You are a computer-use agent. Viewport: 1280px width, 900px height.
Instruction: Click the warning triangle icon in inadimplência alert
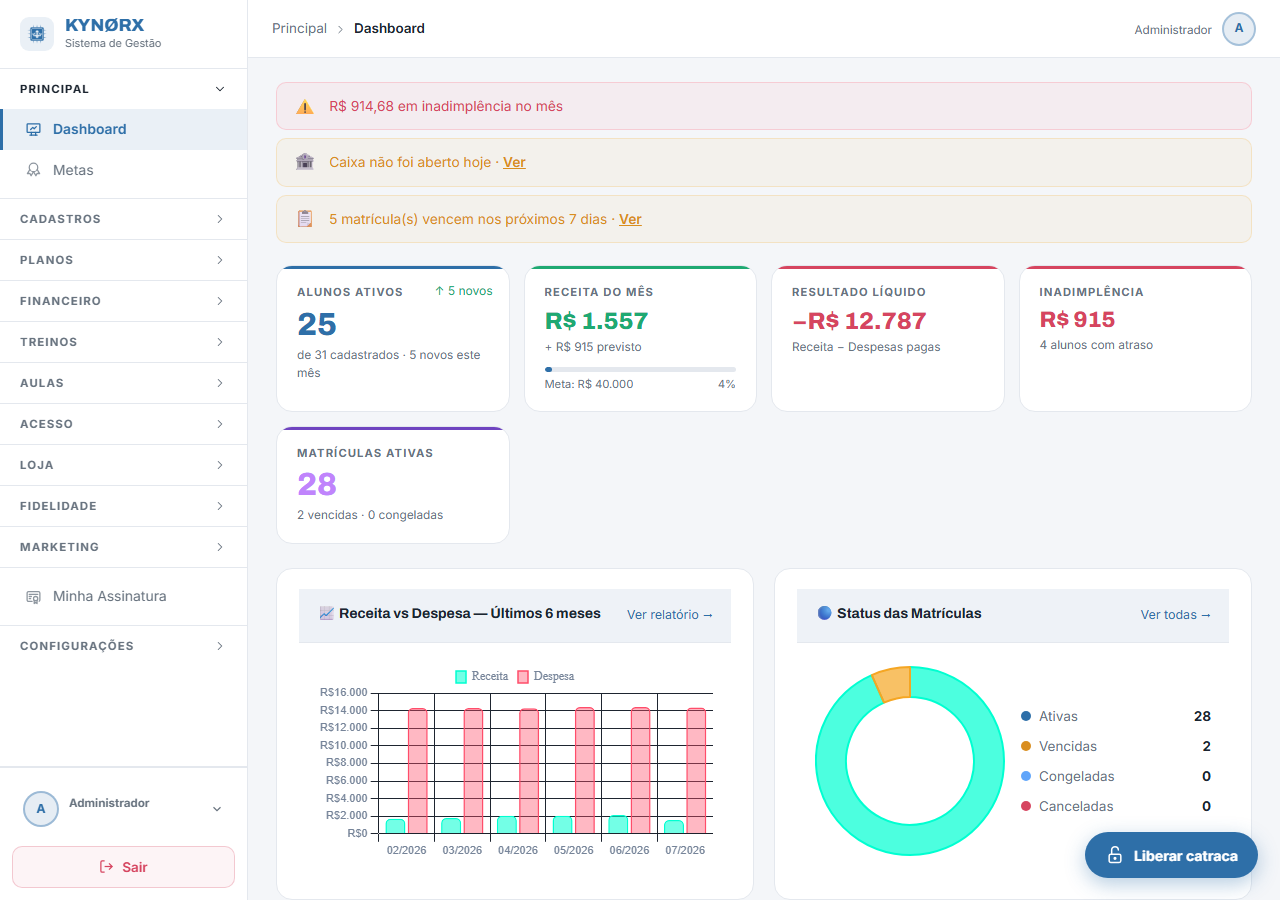click(305, 106)
